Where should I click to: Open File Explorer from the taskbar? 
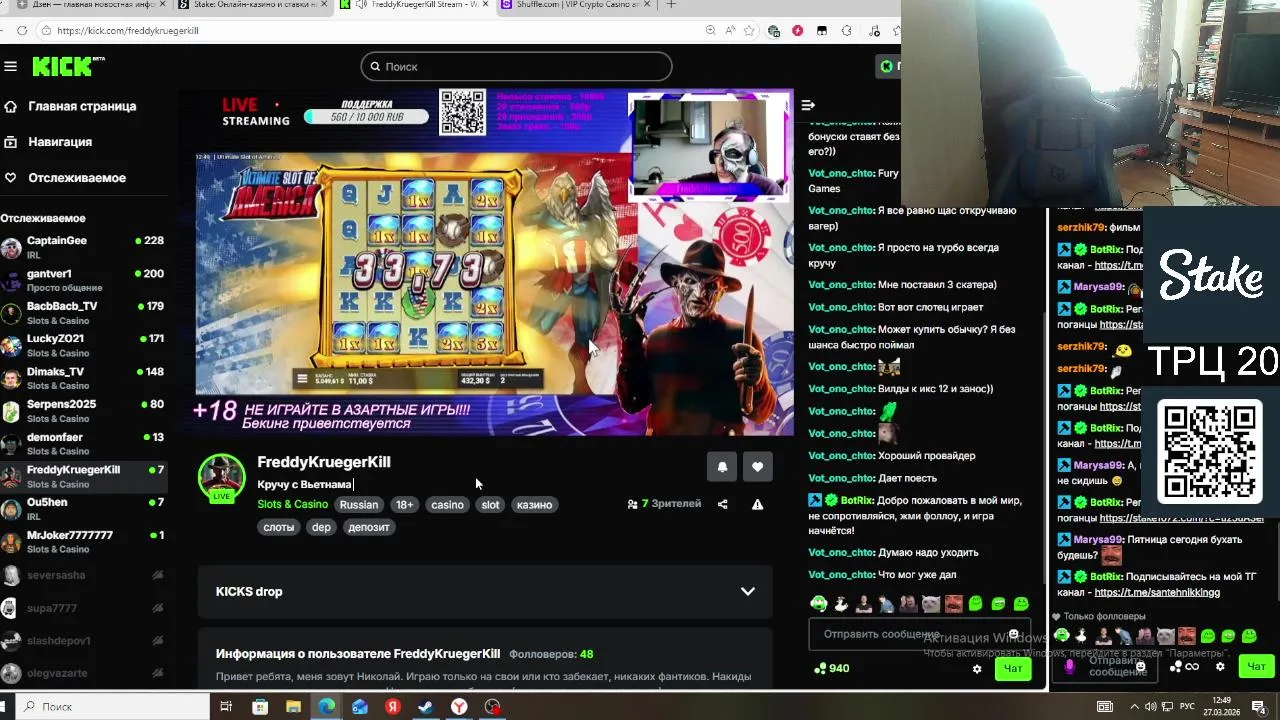(x=293, y=707)
